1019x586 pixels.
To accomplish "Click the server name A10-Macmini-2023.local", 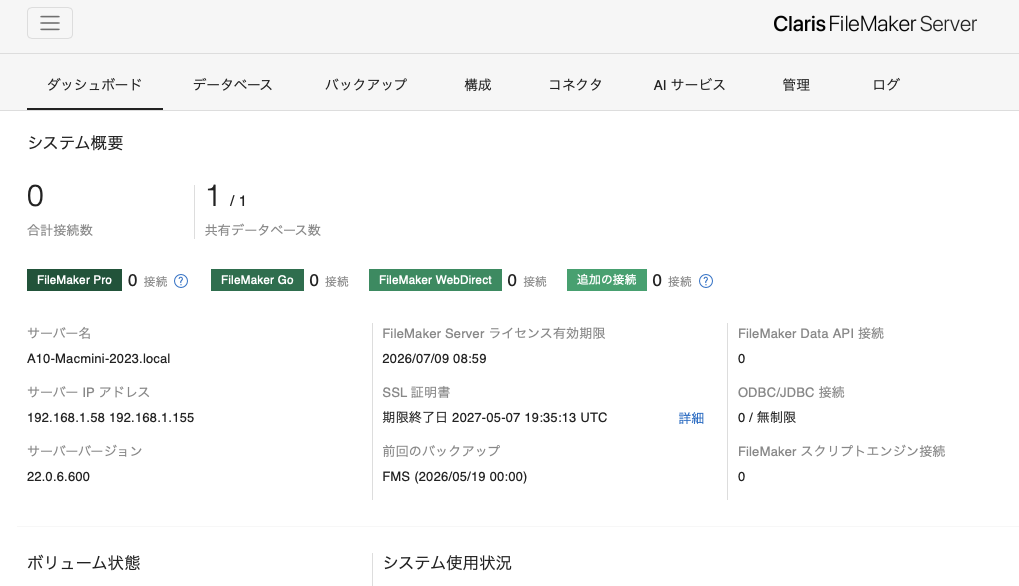I will pyautogui.click(x=99, y=359).
